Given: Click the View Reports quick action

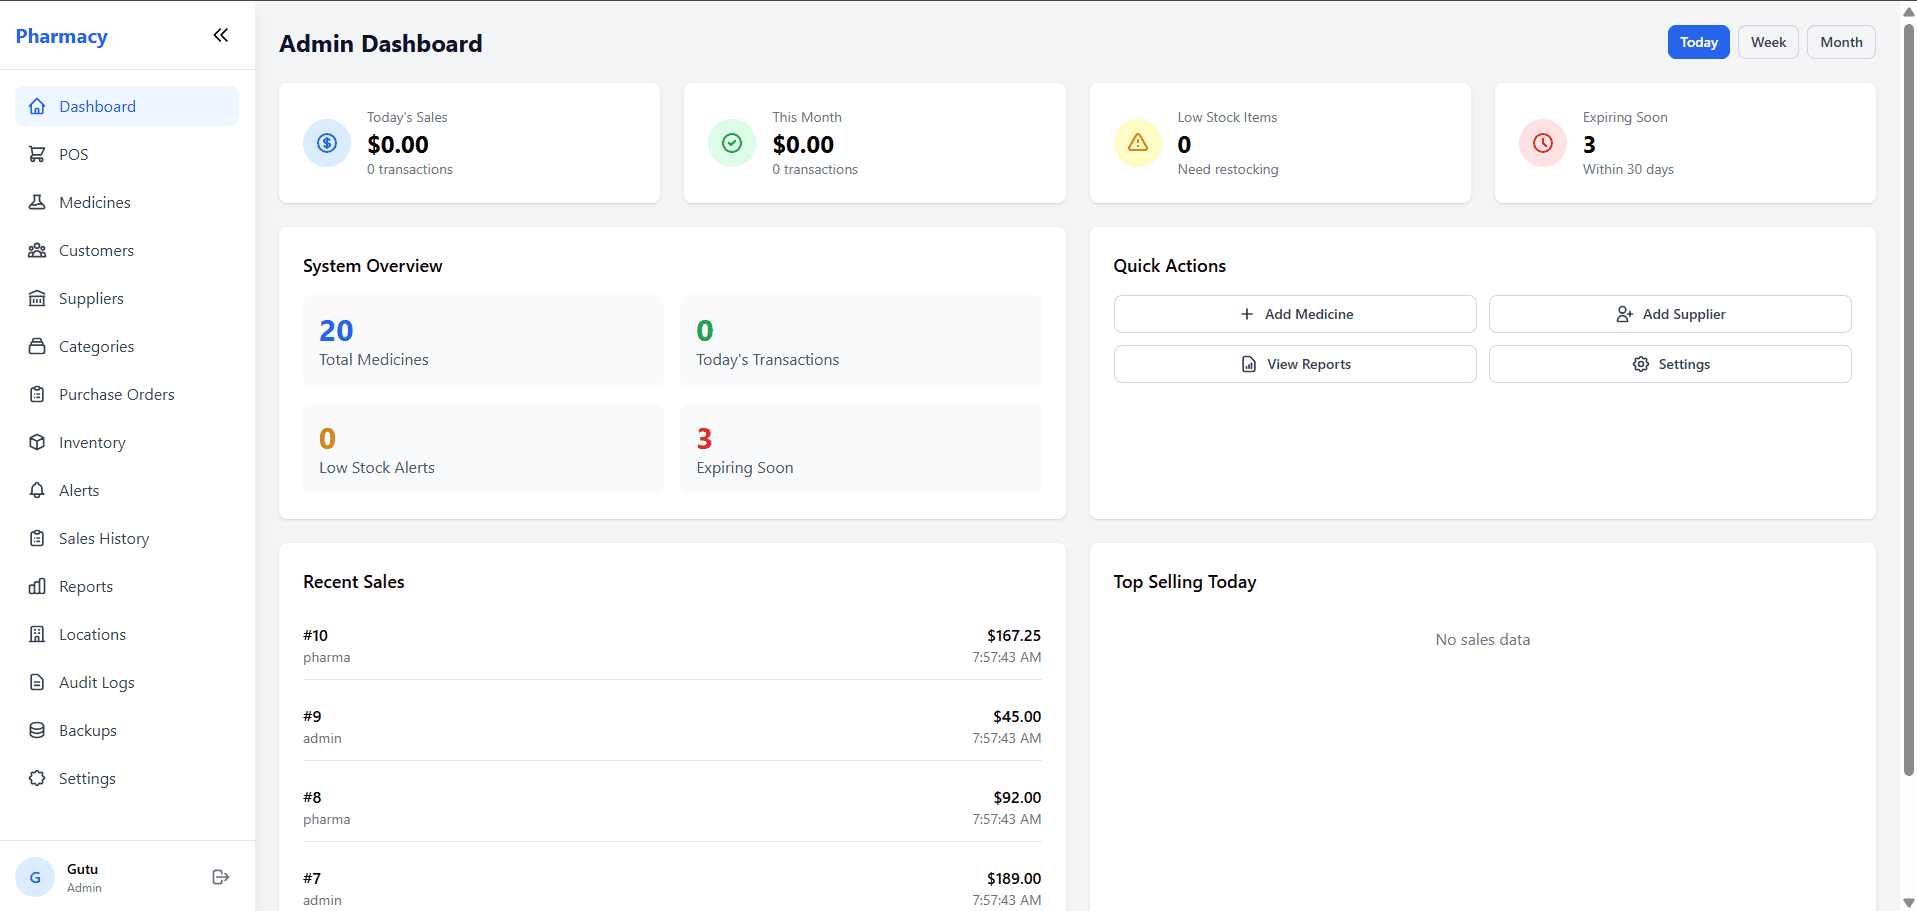Looking at the screenshot, I should pos(1295,364).
